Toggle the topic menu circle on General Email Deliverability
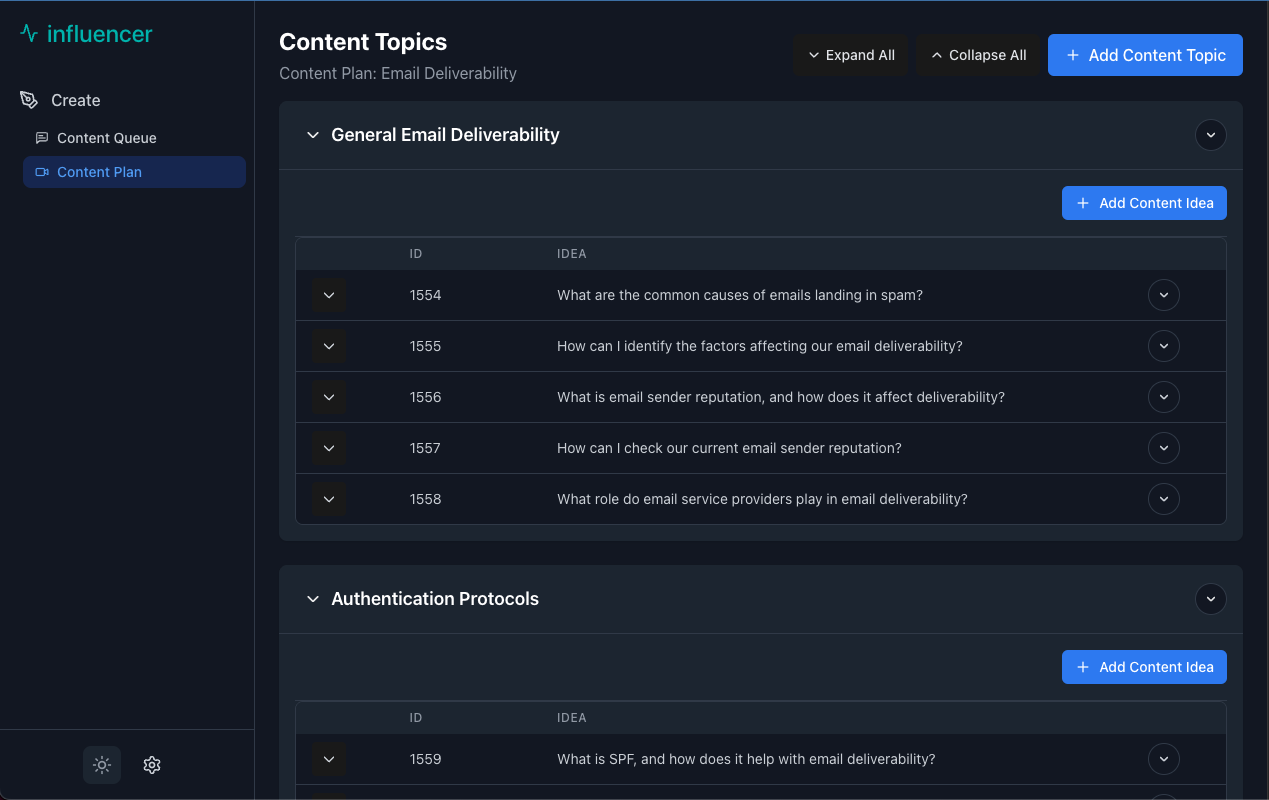 pyautogui.click(x=1211, y=135)
